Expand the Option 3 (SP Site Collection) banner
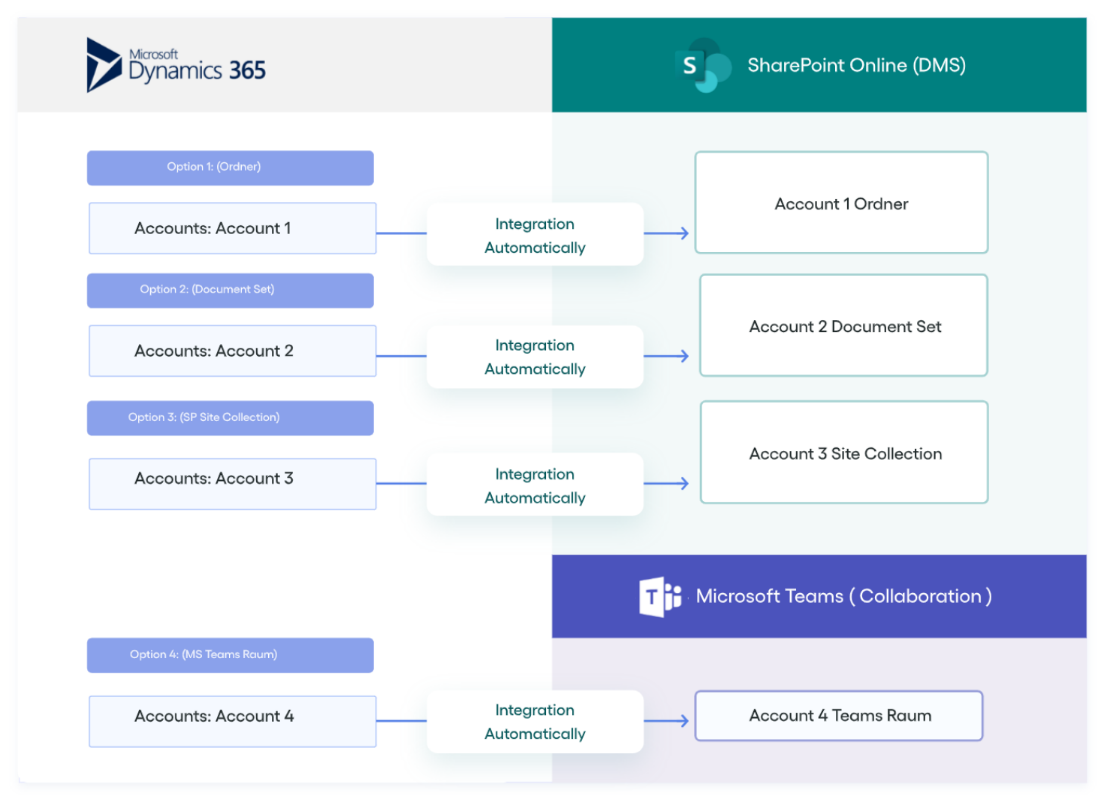This screenshot has width=1101, height=798. pos(230,417)
